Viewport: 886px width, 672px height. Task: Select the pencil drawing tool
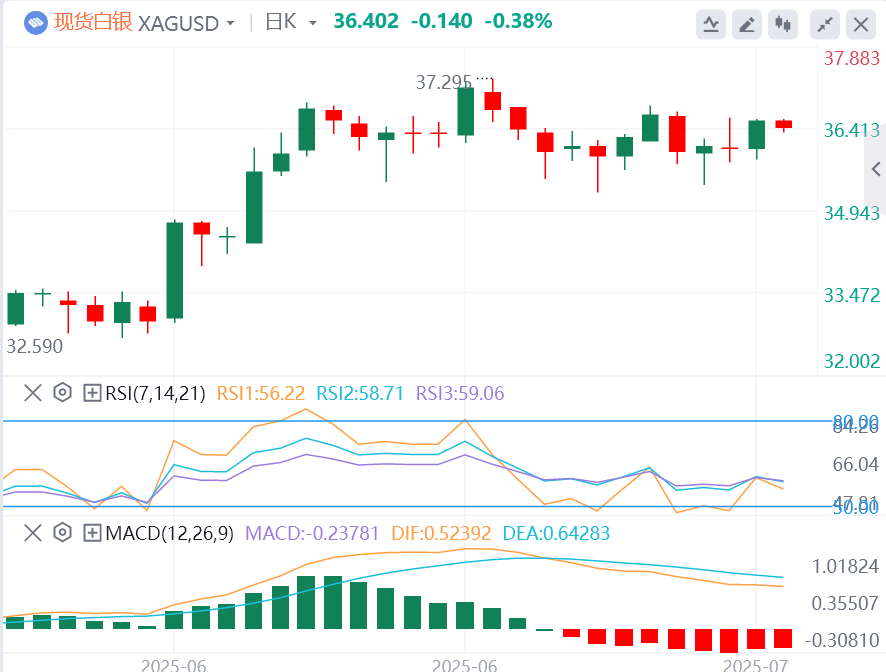[747, 24]
